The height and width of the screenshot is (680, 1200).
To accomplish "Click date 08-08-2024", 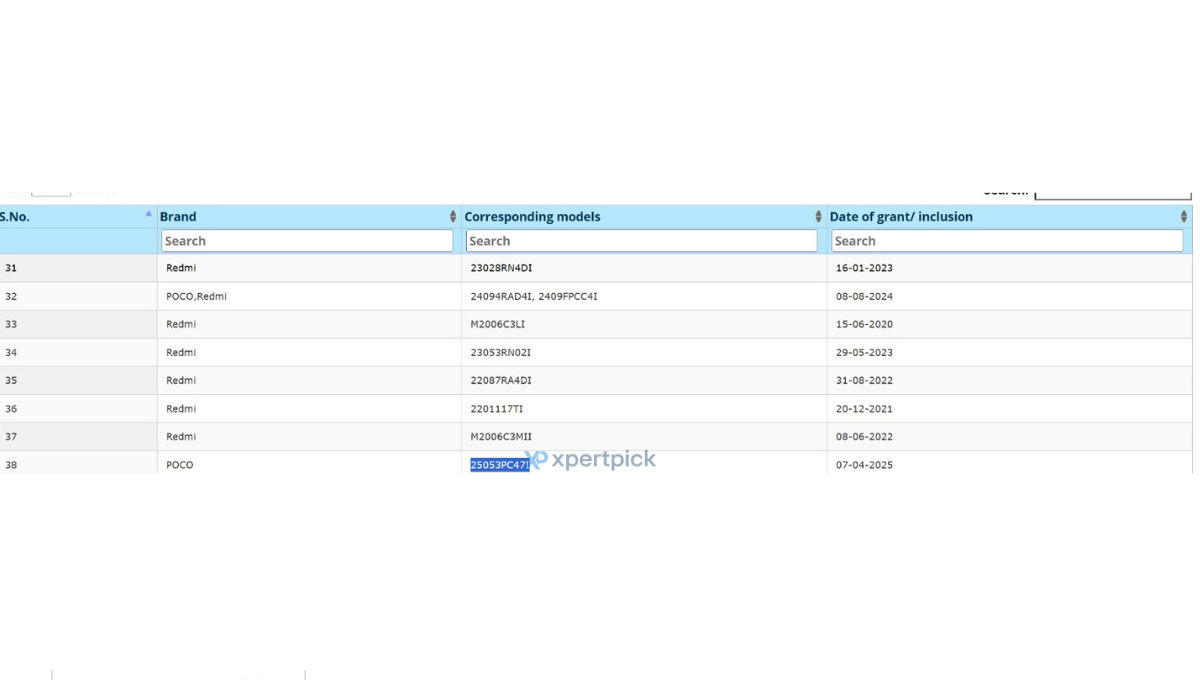I will [x=865, y=296].
